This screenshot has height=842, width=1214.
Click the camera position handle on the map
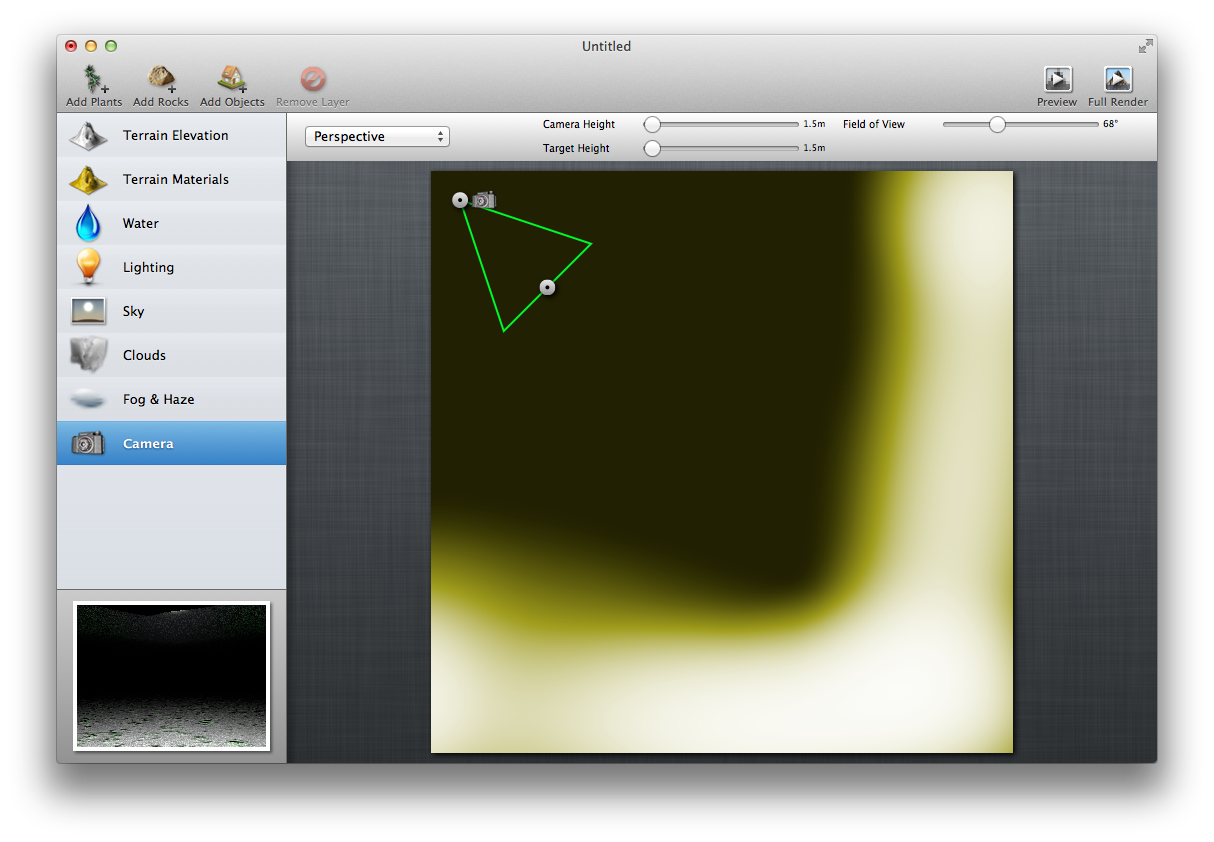pos(460,200)
